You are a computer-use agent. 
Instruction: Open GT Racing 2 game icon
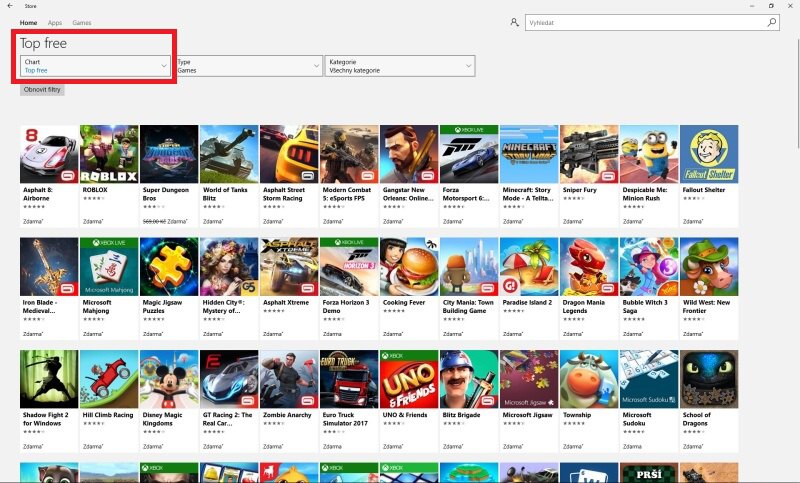(229, 379)
